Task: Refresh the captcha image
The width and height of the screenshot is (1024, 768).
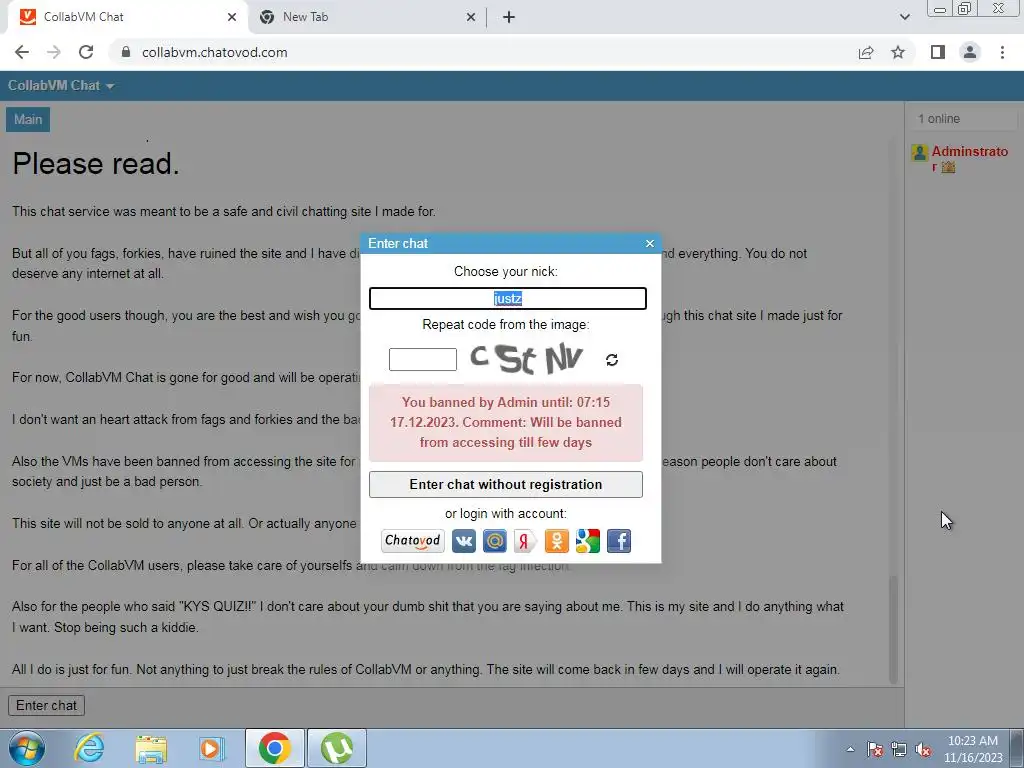Action: [612, 360]
